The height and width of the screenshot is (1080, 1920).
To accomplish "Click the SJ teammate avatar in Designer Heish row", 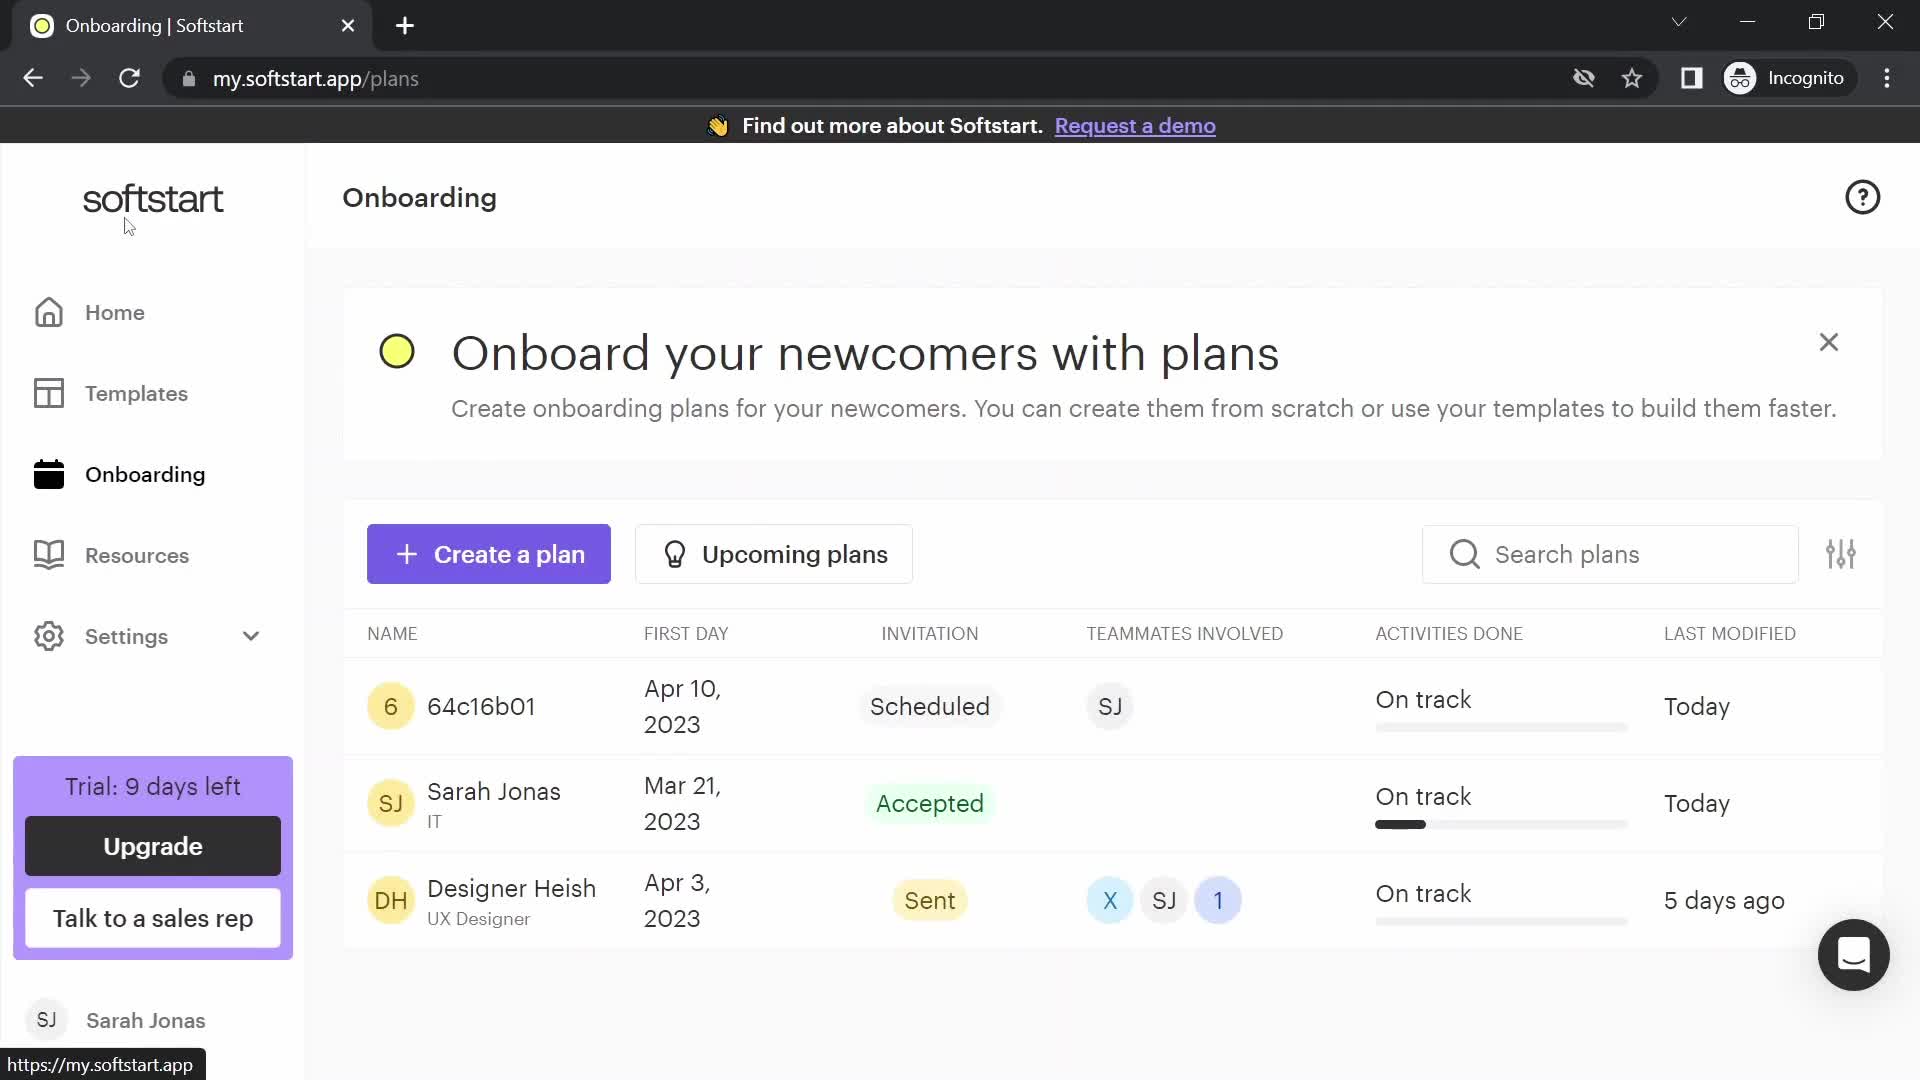I will click(1164, 901).
